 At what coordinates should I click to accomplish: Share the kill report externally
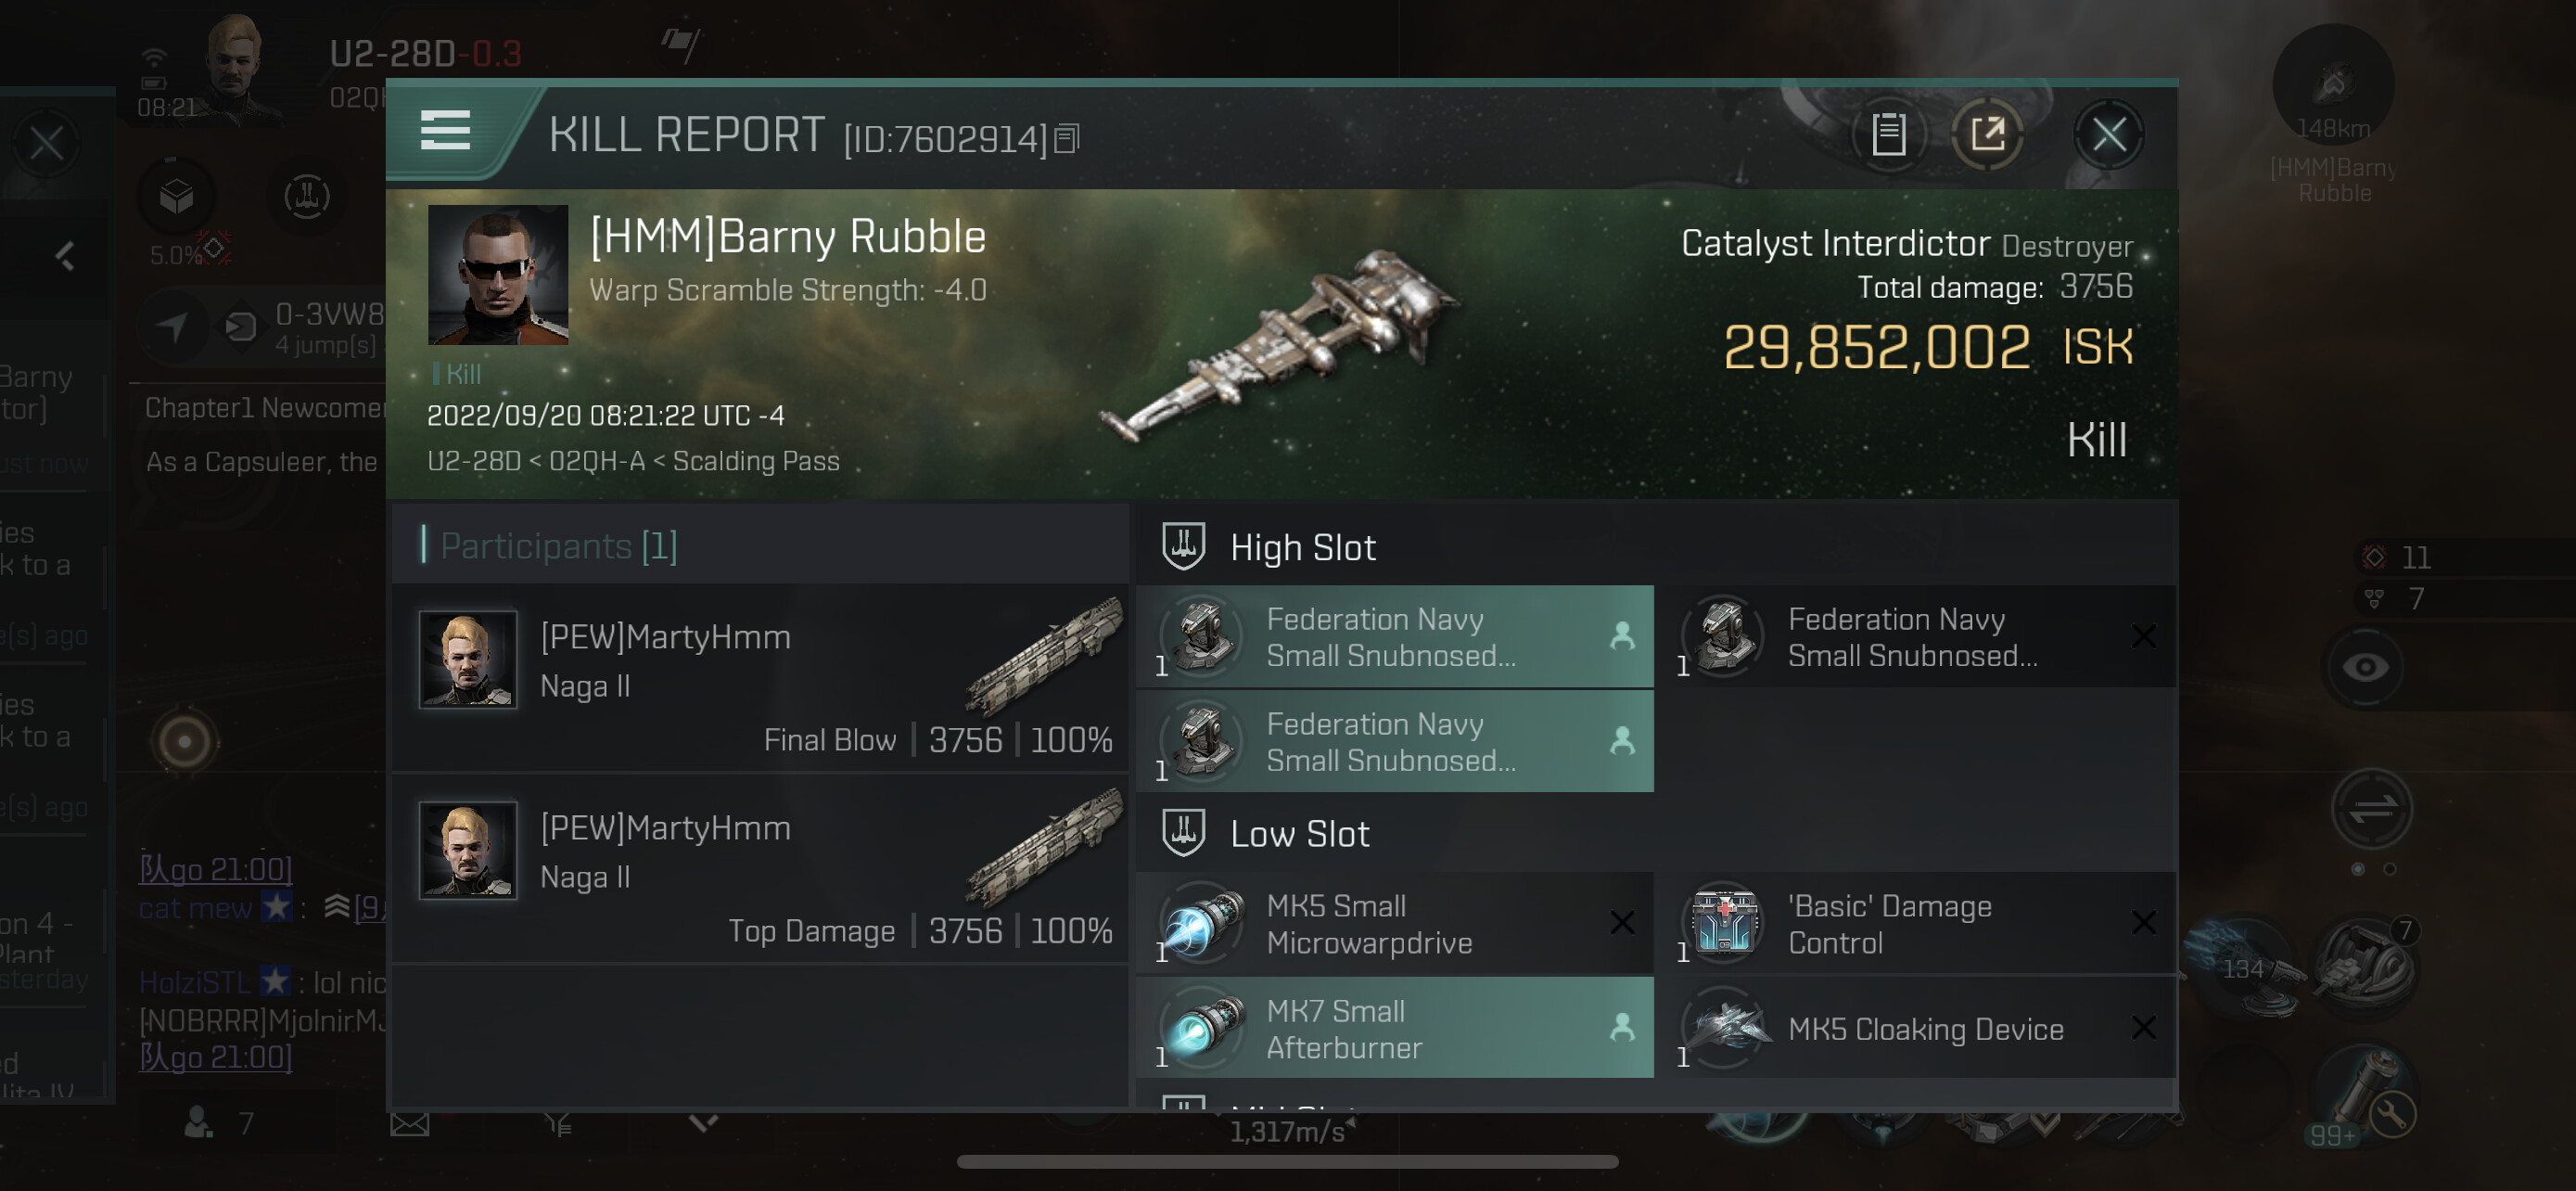1987,134
